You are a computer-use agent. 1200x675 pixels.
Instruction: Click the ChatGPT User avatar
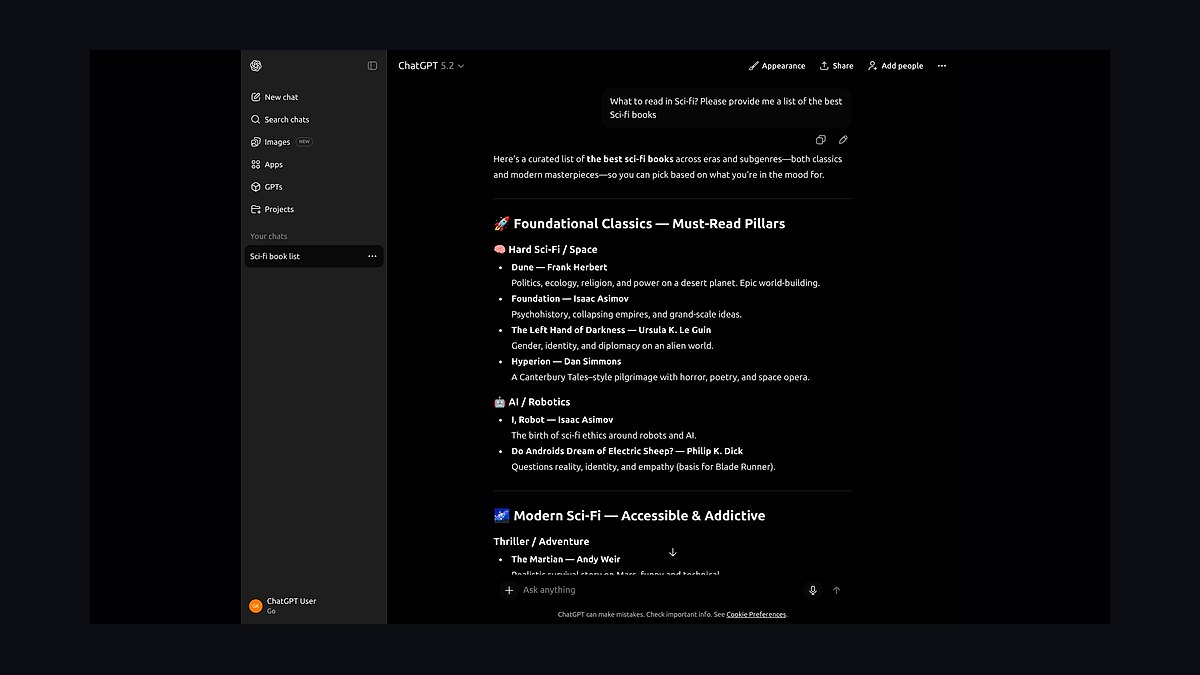[255, 605]
